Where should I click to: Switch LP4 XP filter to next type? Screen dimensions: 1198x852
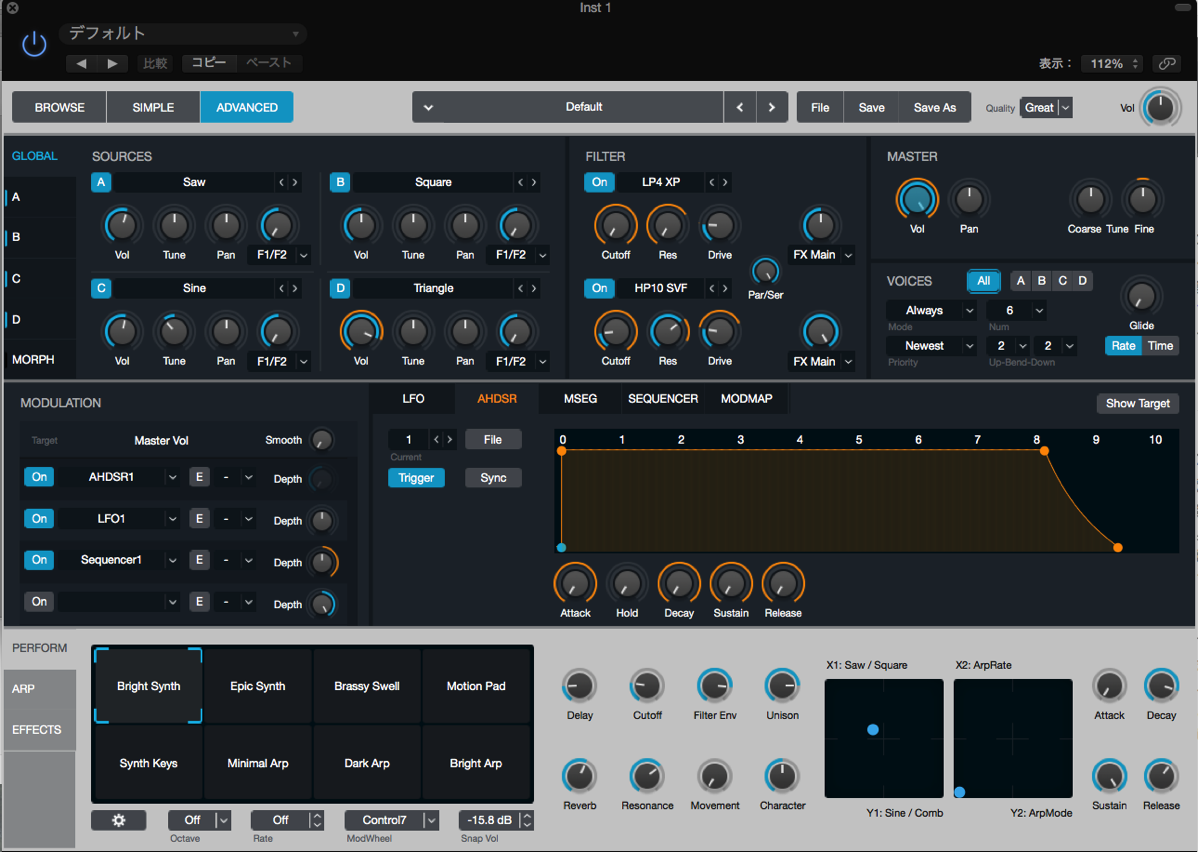(x=725, y=182)
